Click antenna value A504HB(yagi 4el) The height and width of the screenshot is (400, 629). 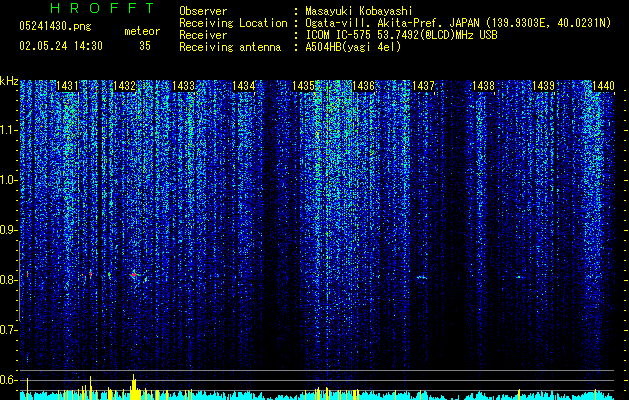point(353,47)
